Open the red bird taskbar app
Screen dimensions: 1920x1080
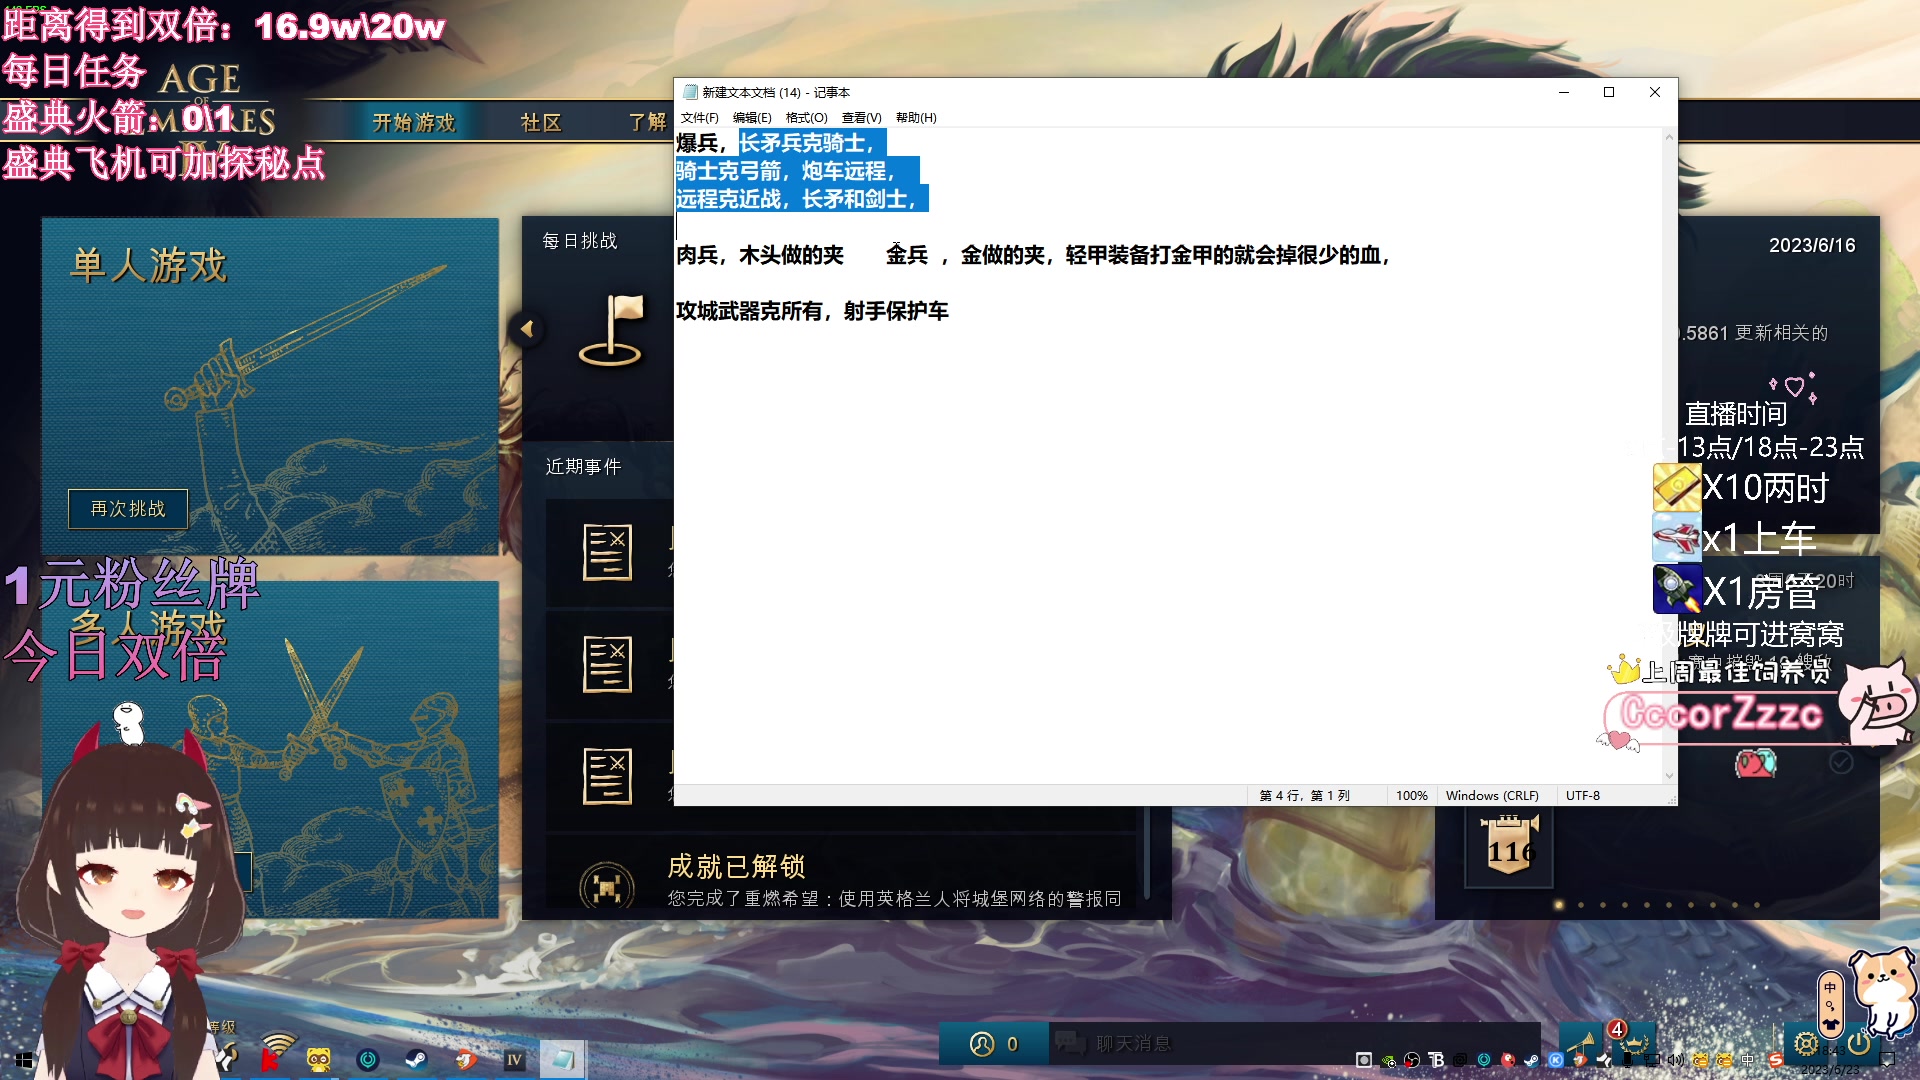pyautogui.click(x=465, y=1060)
